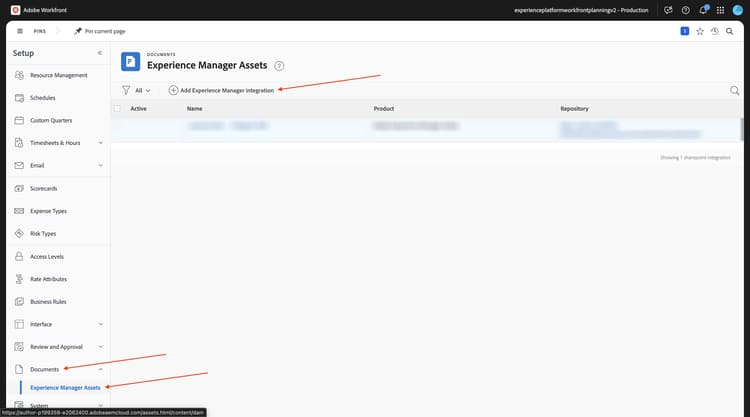Open the main hamburger menu
This screenshot has width=750, height=417.
pyautogui.click(x=20, y=31)
